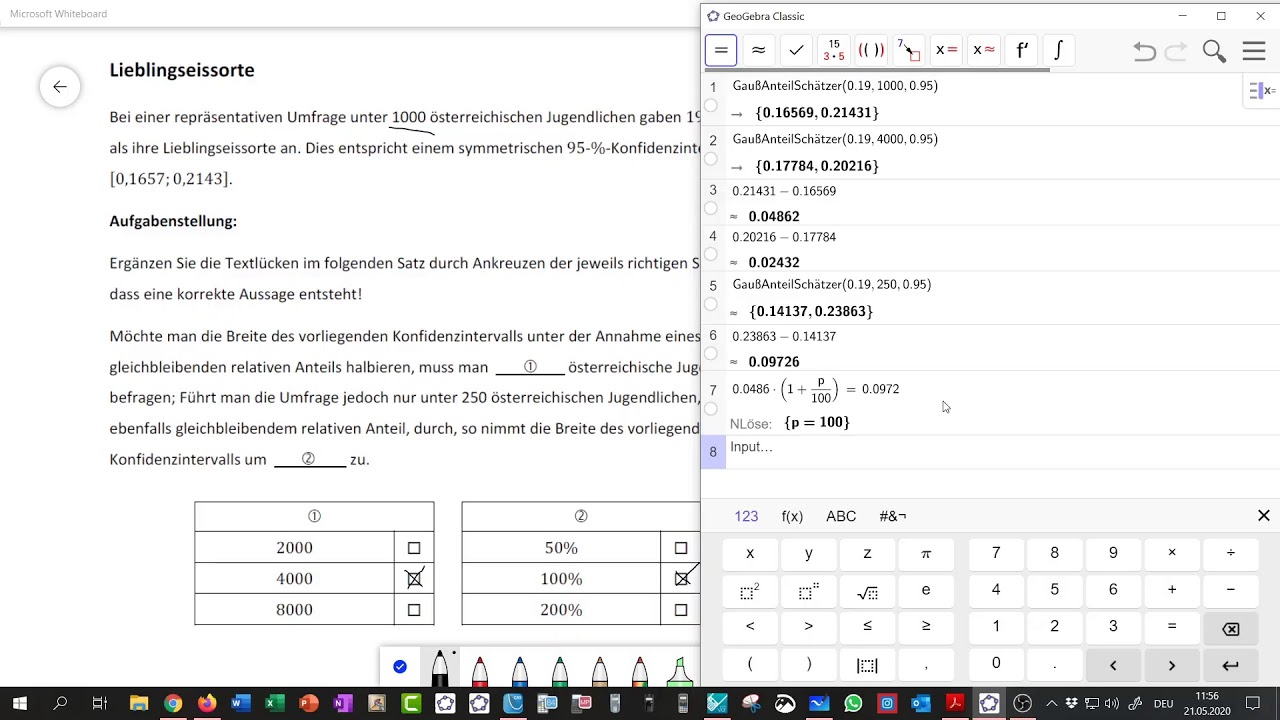Image resolution: width=1280 pixels, height=720 pixels.
Task: Select the Keep Input checkmark tool
Action: [796, 50]
